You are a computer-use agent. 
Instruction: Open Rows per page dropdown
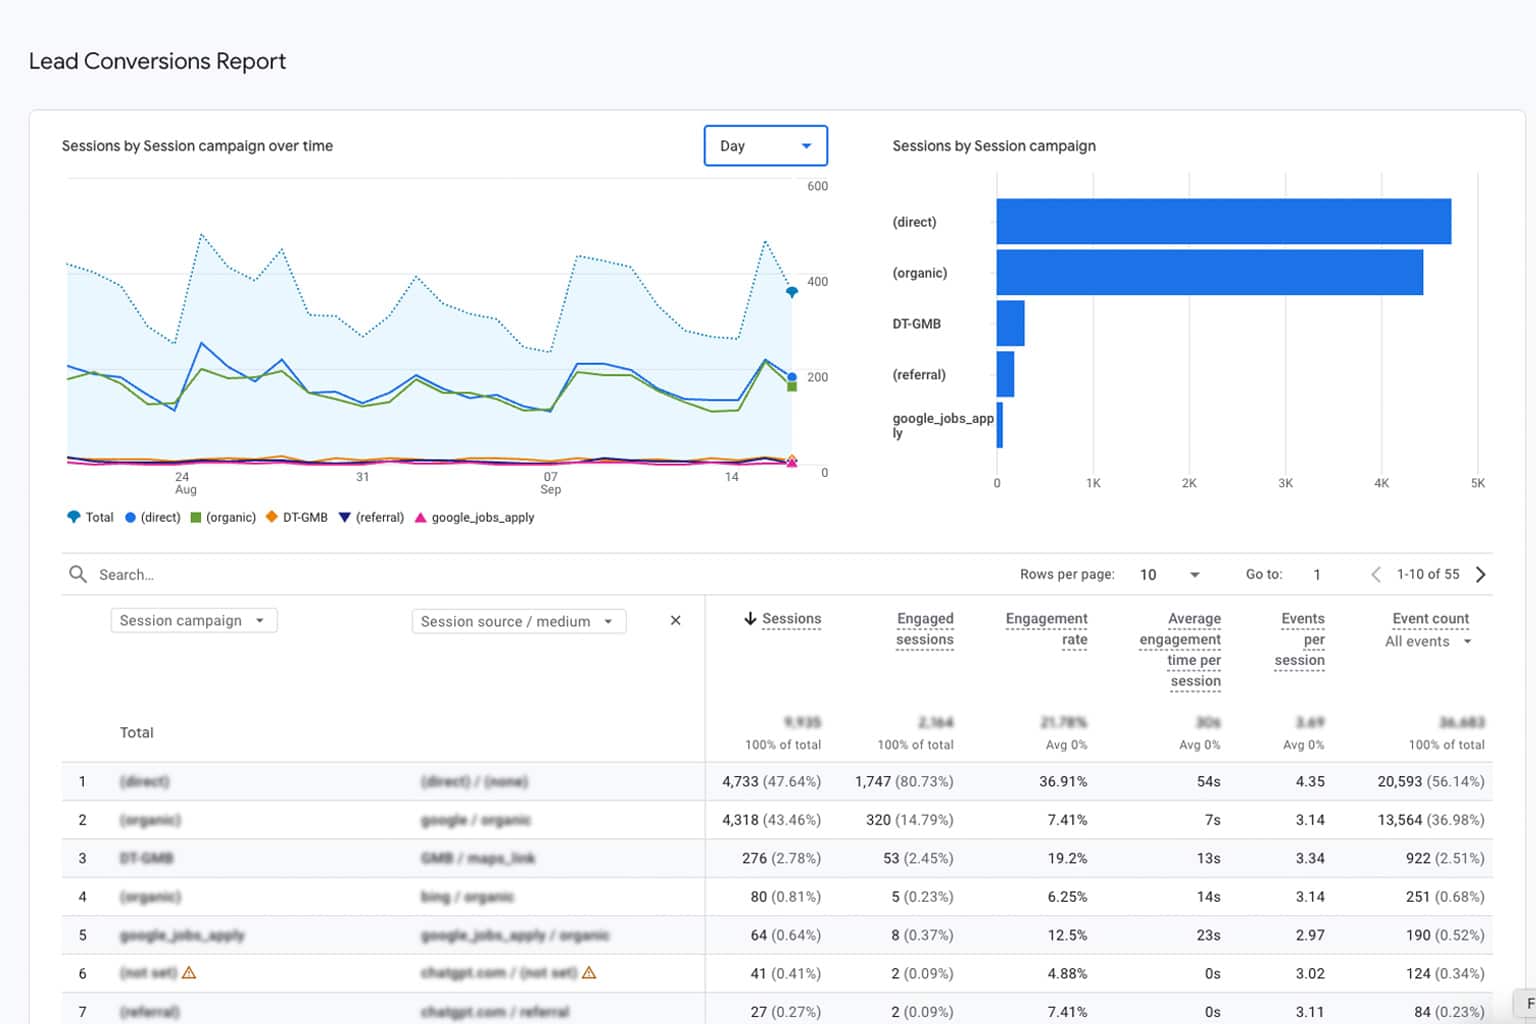click(x=1170, y=575)
